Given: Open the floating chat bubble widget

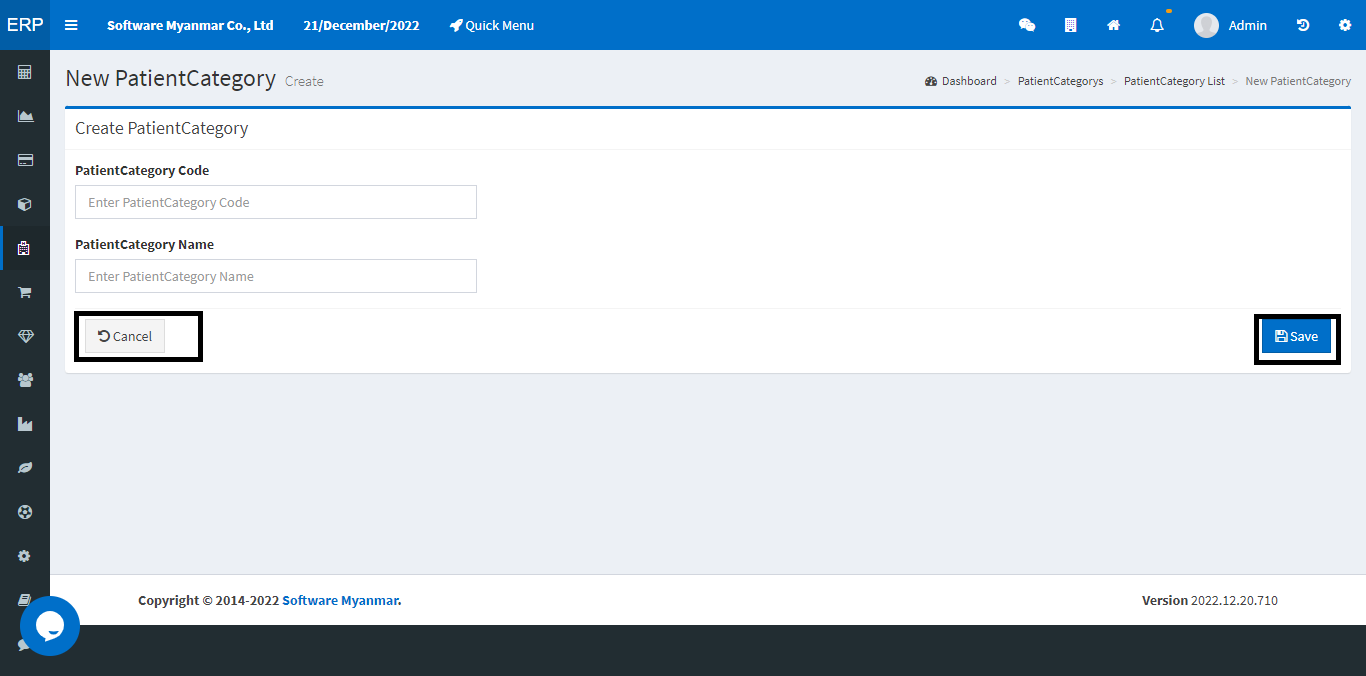Looking at the screenshot, I should [x=50, y=626].
